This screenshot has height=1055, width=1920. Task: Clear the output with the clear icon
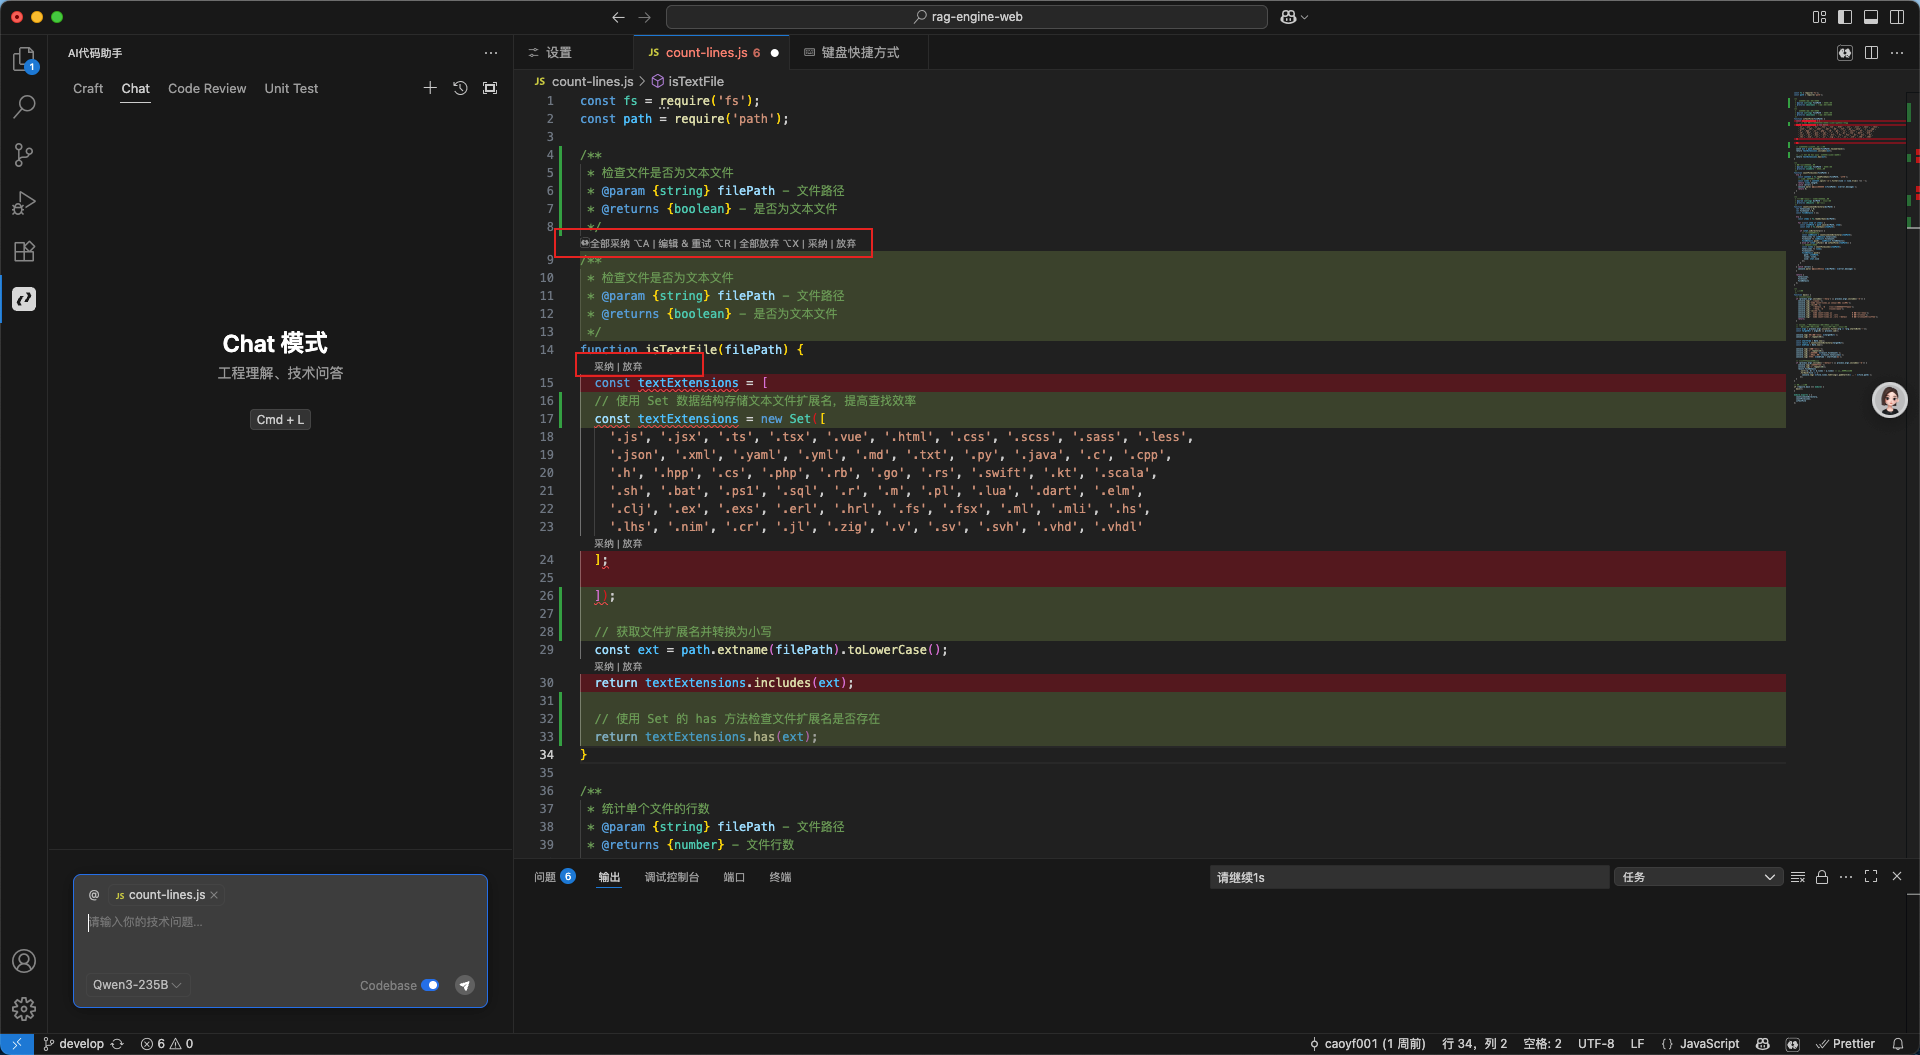pyautogui.click(x=1797, y=877)
